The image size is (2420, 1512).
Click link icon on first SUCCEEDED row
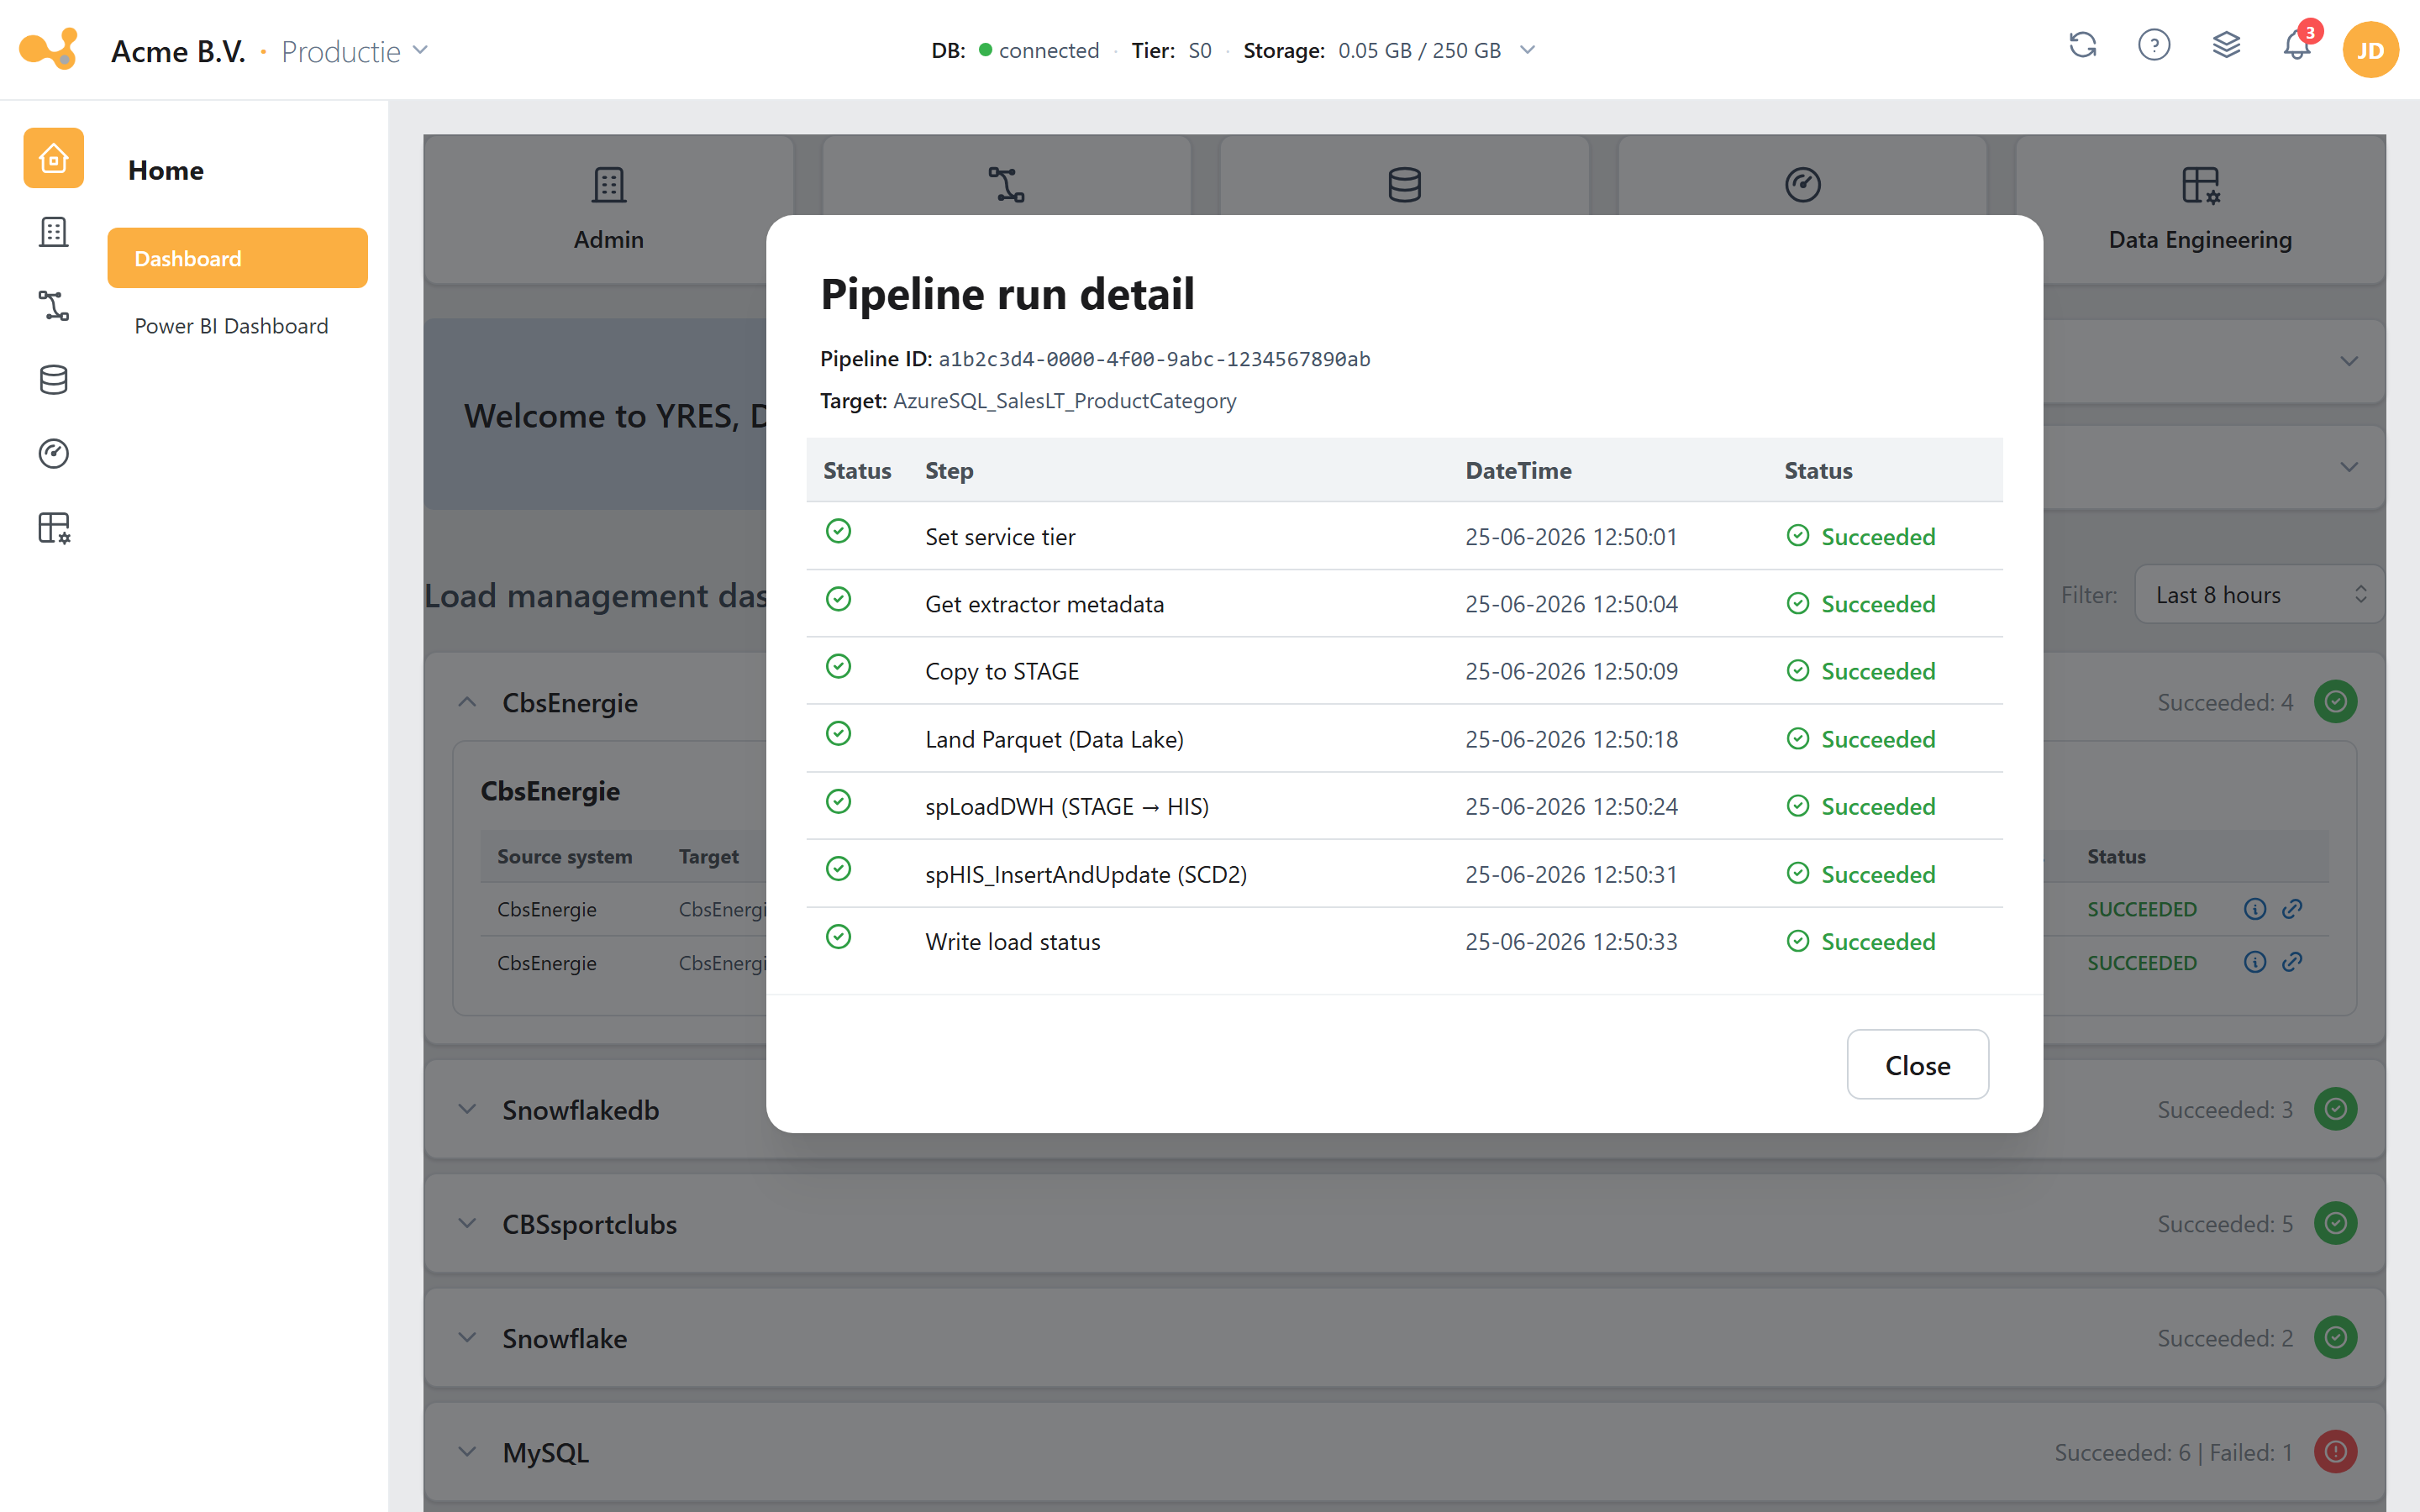pyautogui.click(x=2292, y=909)
